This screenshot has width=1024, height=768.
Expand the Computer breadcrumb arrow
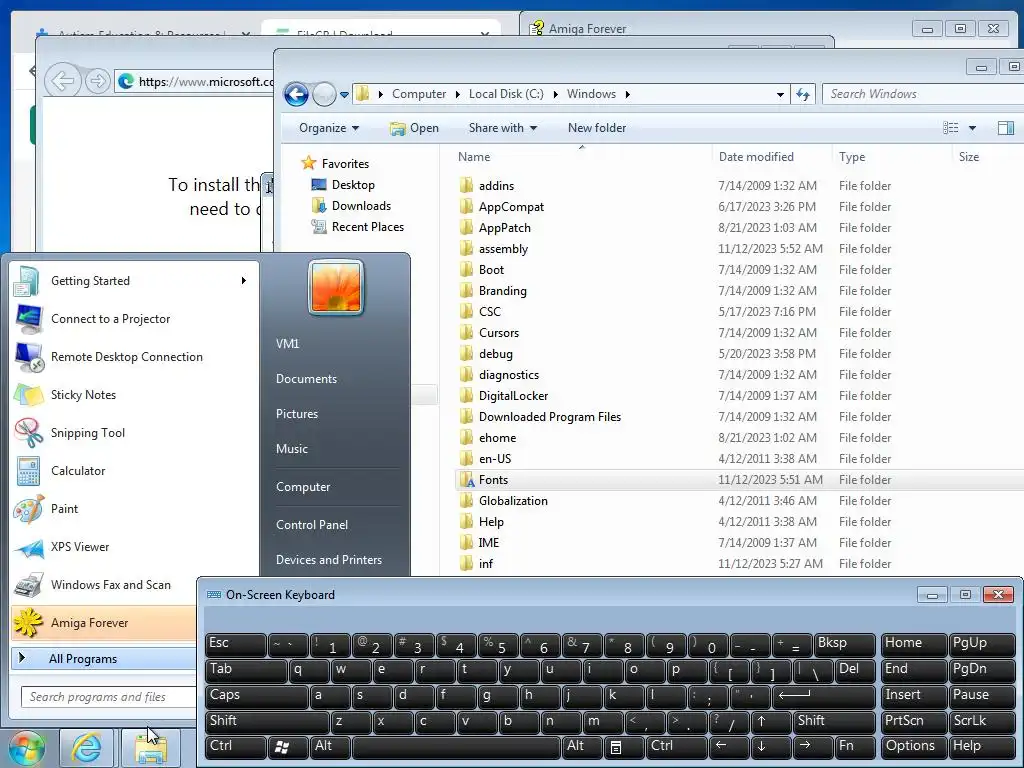tap(458, 95)
